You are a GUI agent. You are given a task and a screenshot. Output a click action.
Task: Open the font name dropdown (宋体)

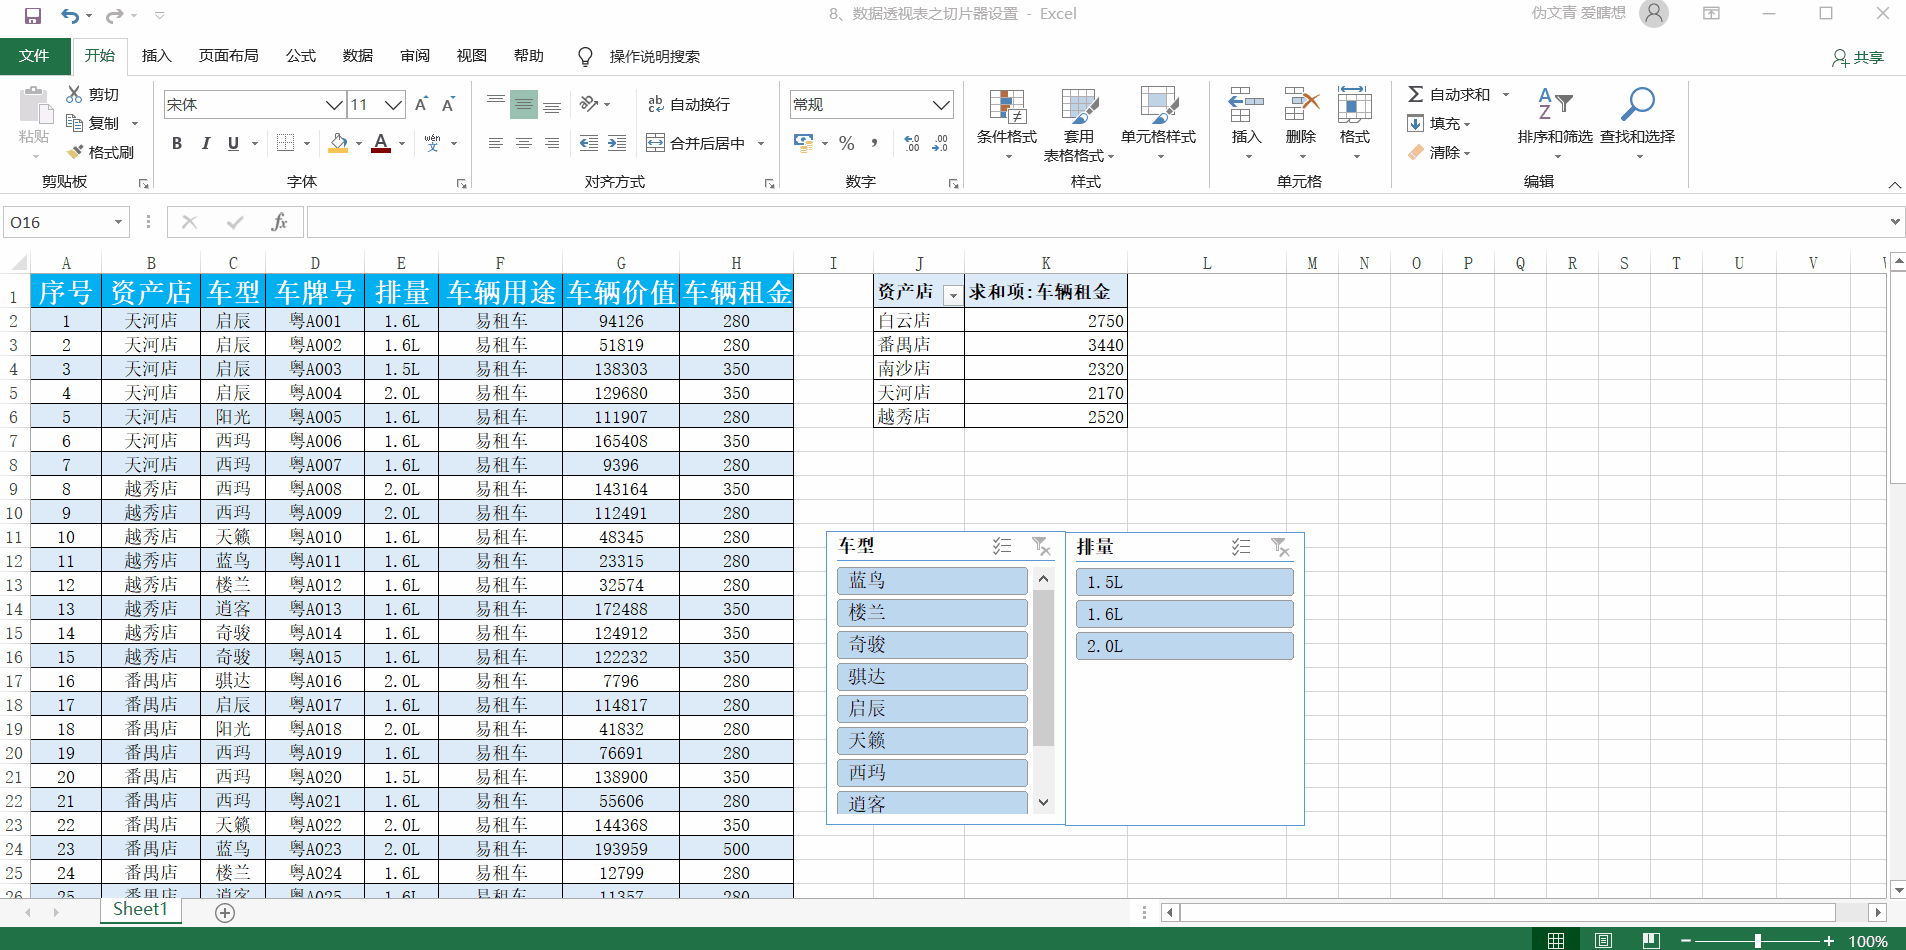click(x=334, y=104)
